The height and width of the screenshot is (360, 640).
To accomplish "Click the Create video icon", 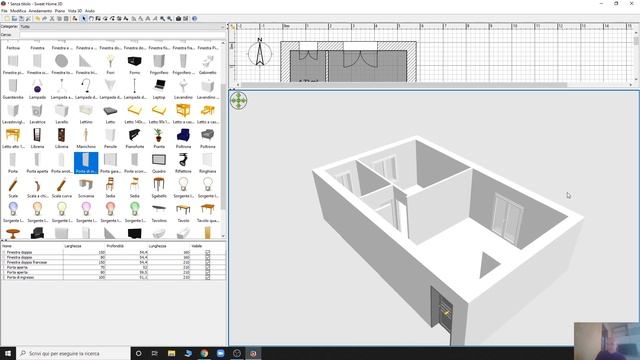I will tap(185, 18).
